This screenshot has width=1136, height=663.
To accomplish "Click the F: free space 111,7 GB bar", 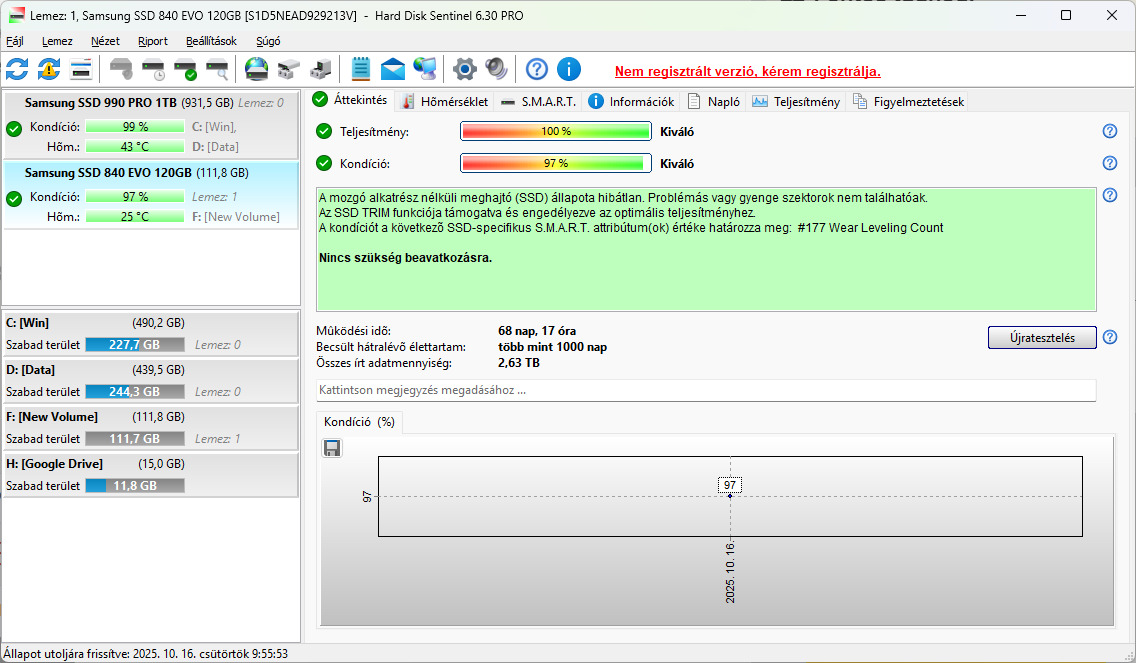I will (x=135, y=439).
